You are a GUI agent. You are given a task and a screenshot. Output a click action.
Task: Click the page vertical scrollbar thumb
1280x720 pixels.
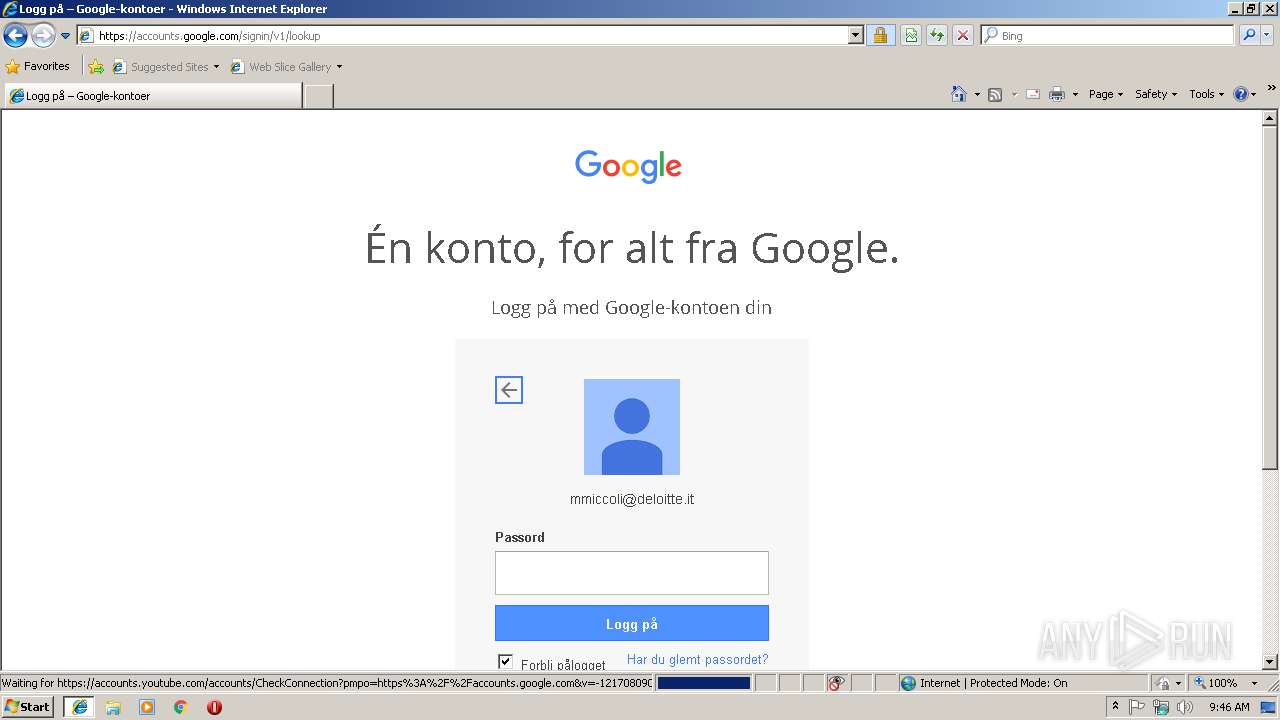point(1270,298)
